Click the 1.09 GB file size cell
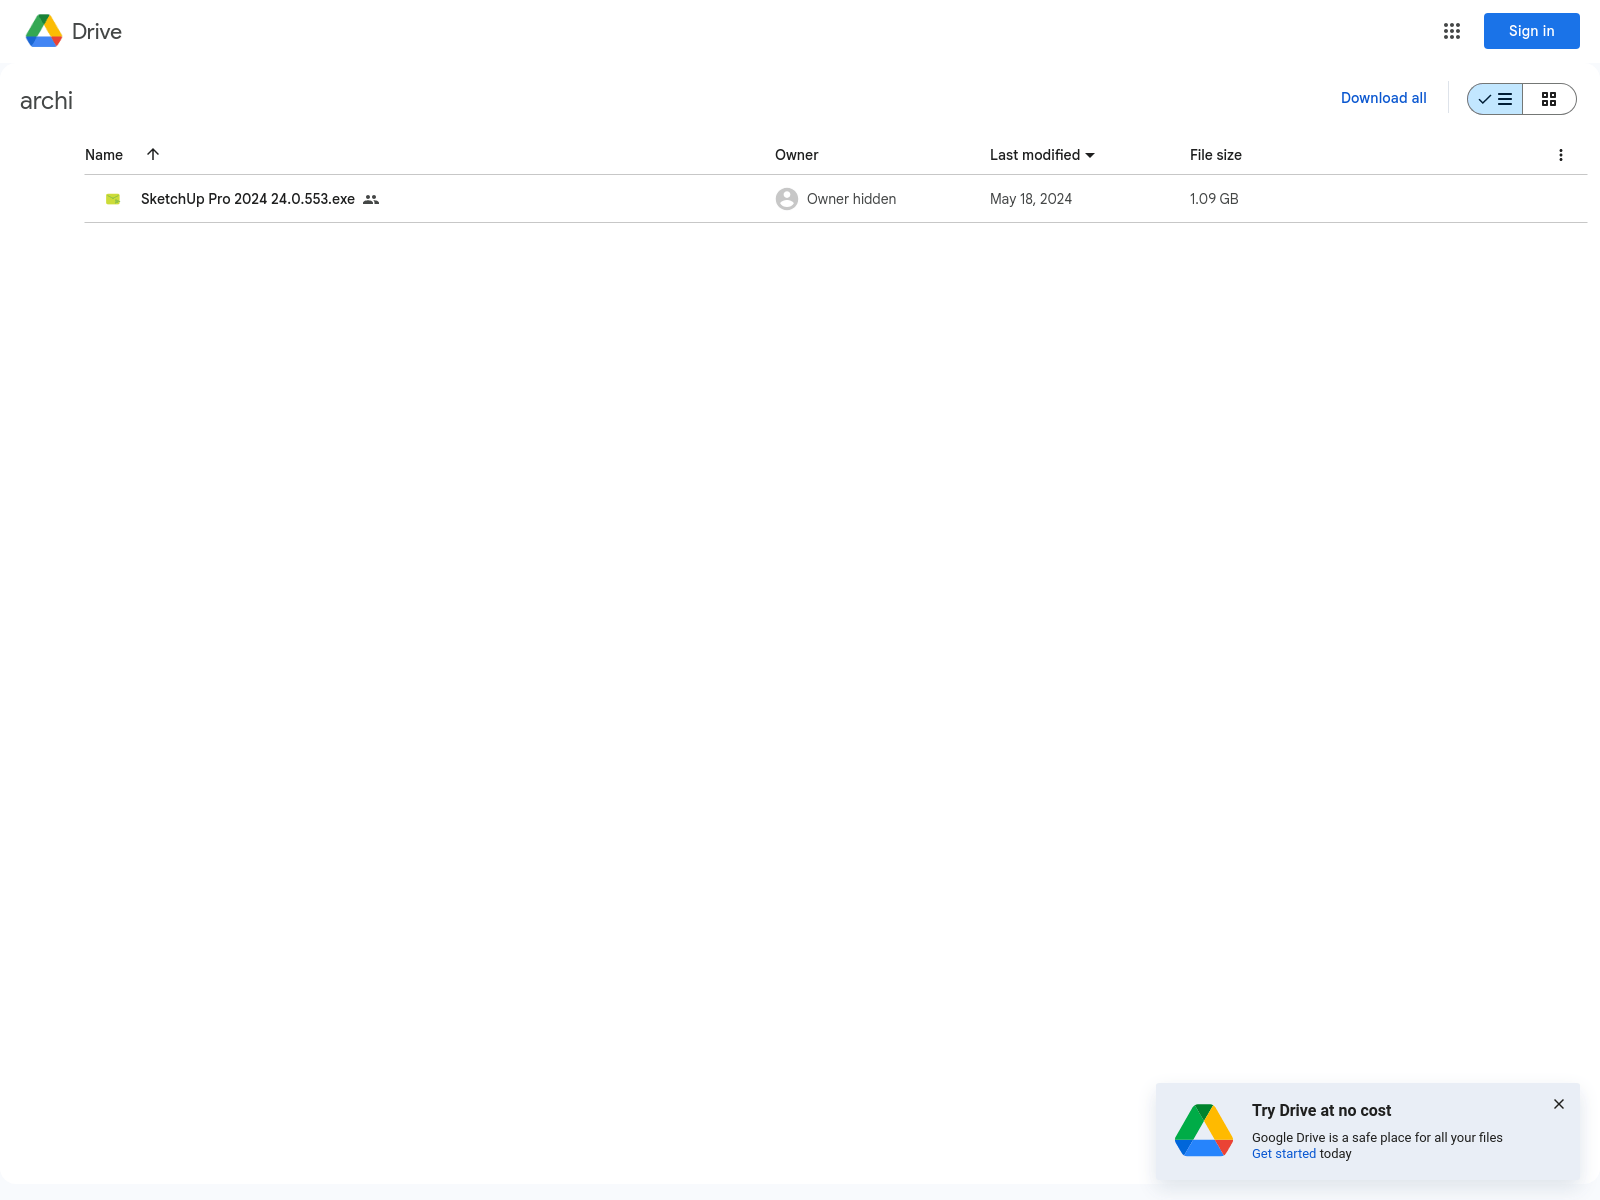Screen dimensions: 1600x1200 tap(1214, 199)
